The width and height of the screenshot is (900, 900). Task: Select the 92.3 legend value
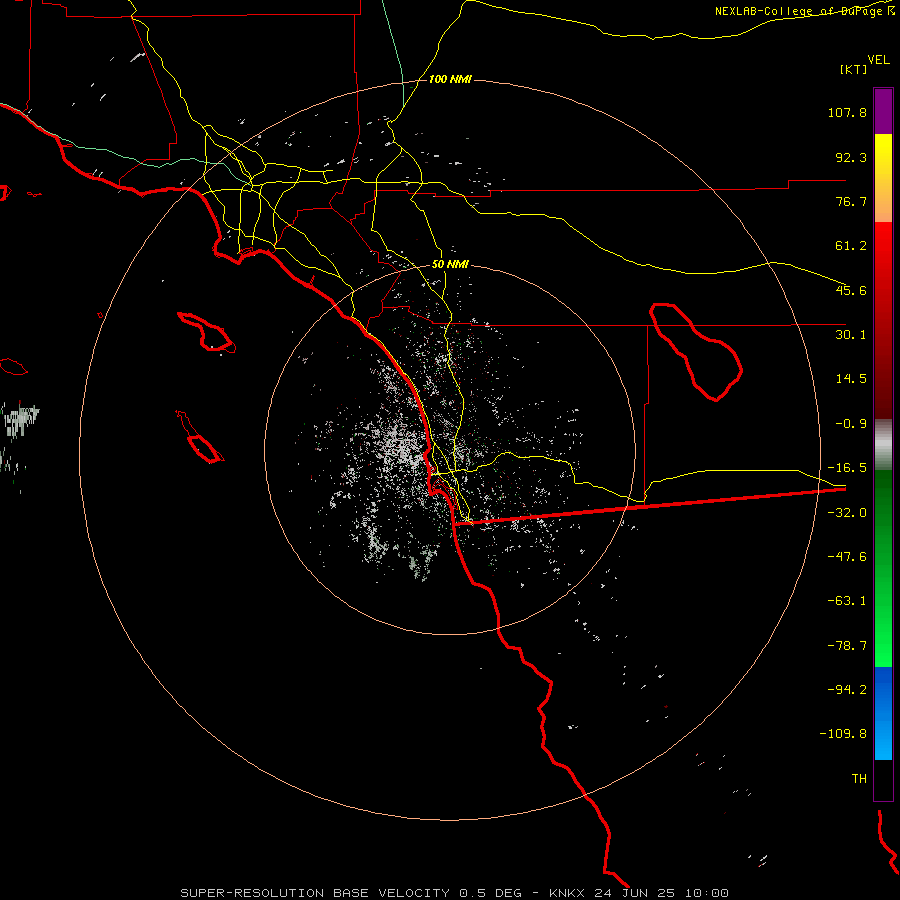coord(851,157)
